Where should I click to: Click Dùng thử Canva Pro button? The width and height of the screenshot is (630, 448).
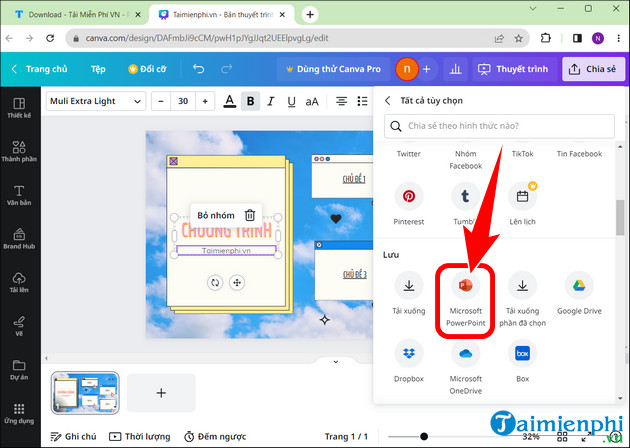click(x=333, y=69)
